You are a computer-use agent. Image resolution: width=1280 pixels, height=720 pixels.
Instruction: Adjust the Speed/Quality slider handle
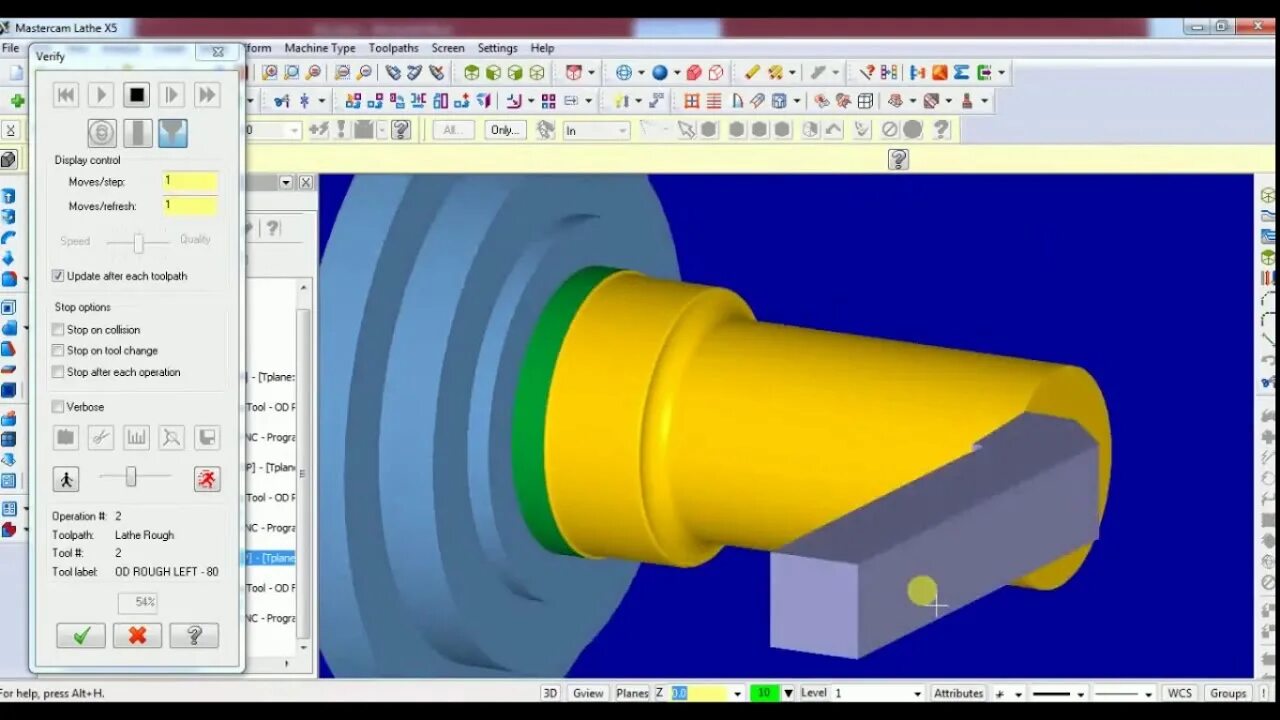138,242
